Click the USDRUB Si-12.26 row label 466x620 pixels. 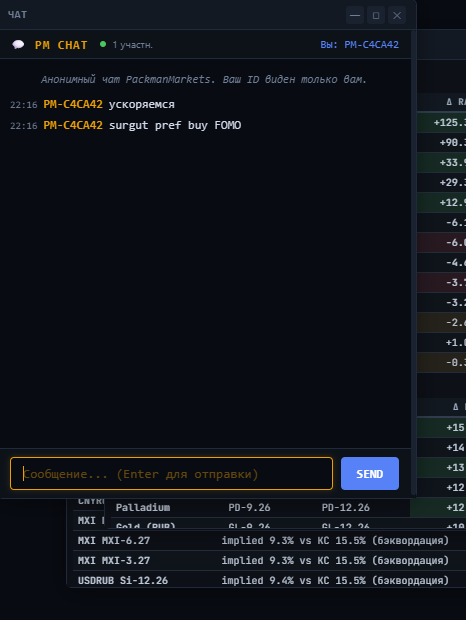pyautogui.click(x=123, y=580)
